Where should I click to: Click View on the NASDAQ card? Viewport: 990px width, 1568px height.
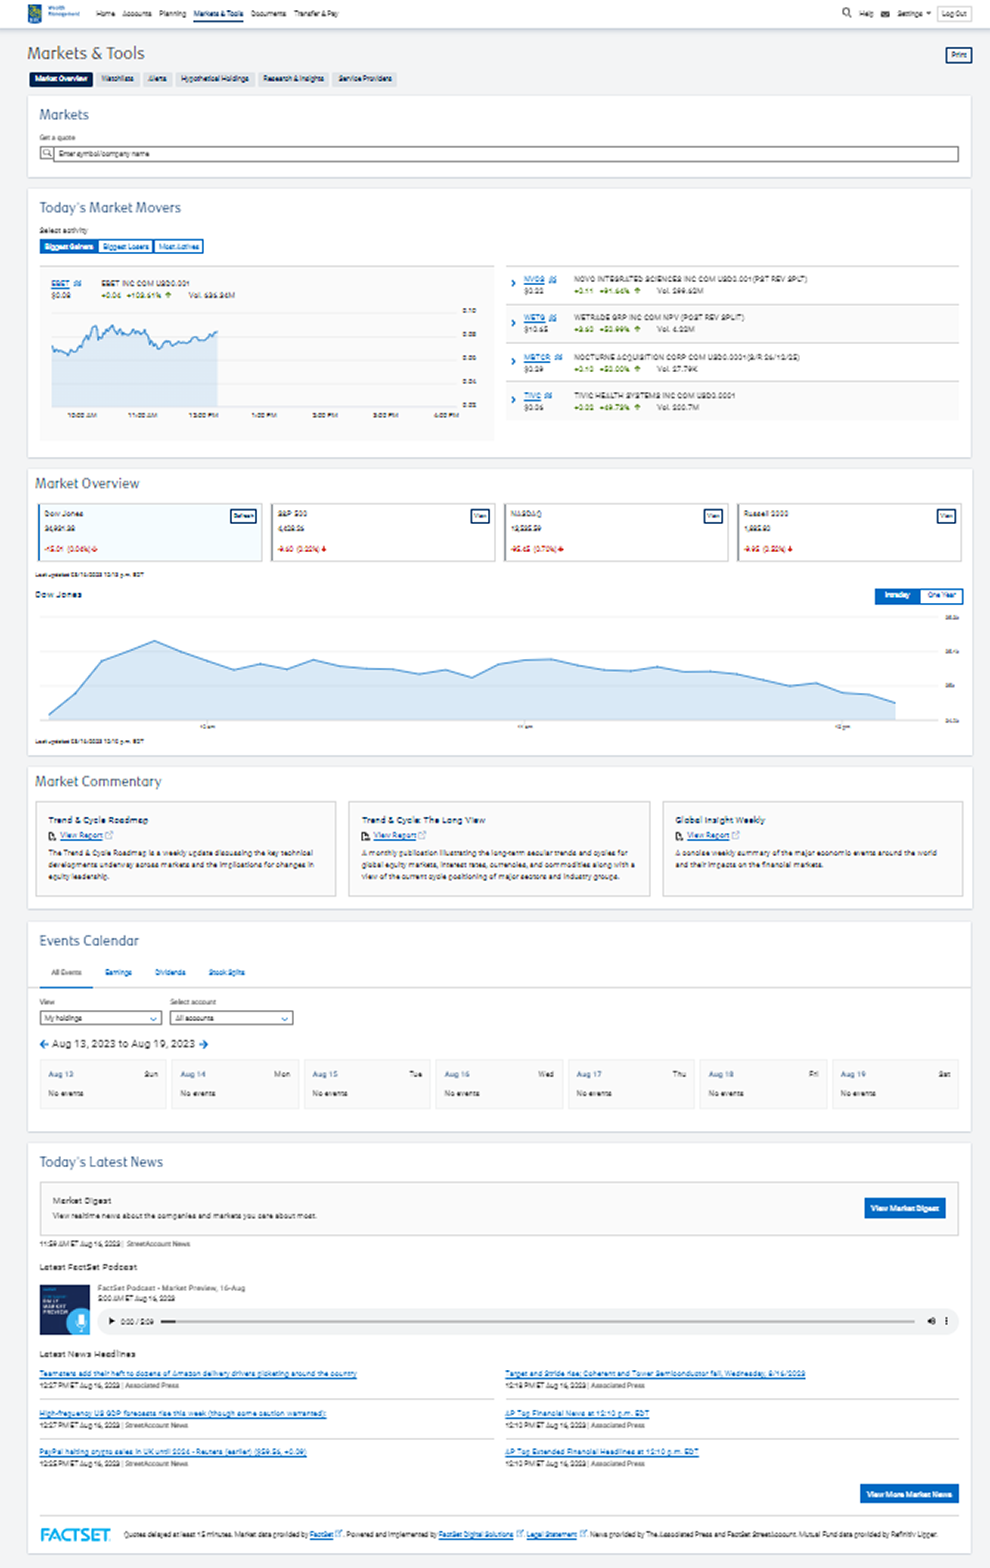[713, 516]
